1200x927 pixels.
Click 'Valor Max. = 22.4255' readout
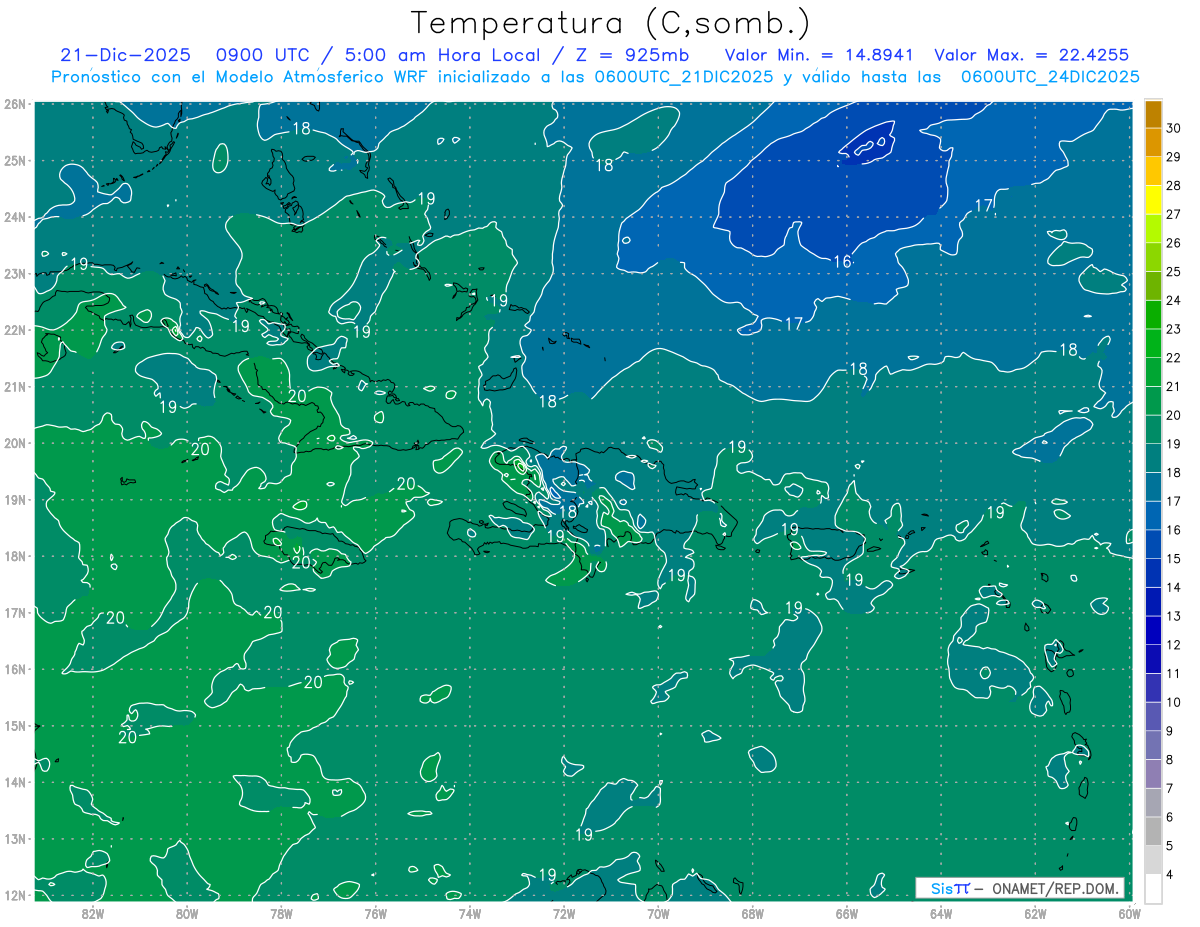[x=1031, y=55]
